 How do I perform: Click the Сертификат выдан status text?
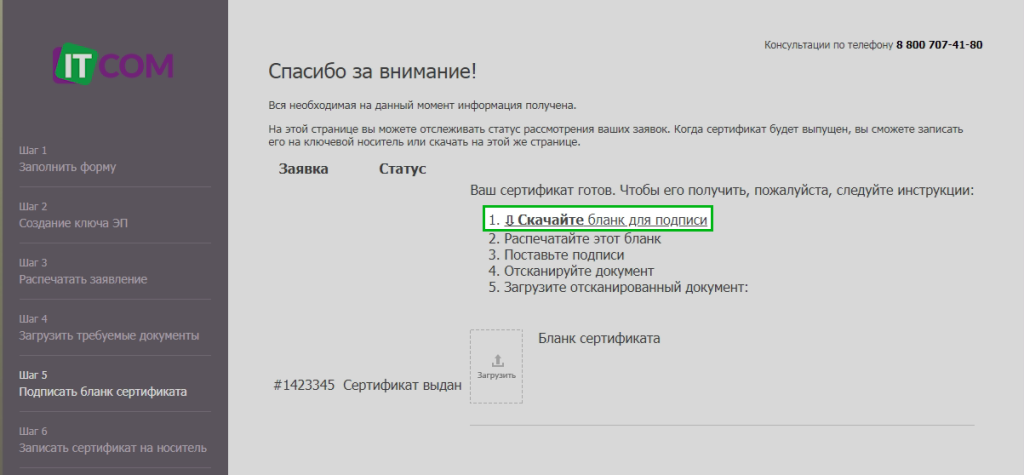pos(402,385)
